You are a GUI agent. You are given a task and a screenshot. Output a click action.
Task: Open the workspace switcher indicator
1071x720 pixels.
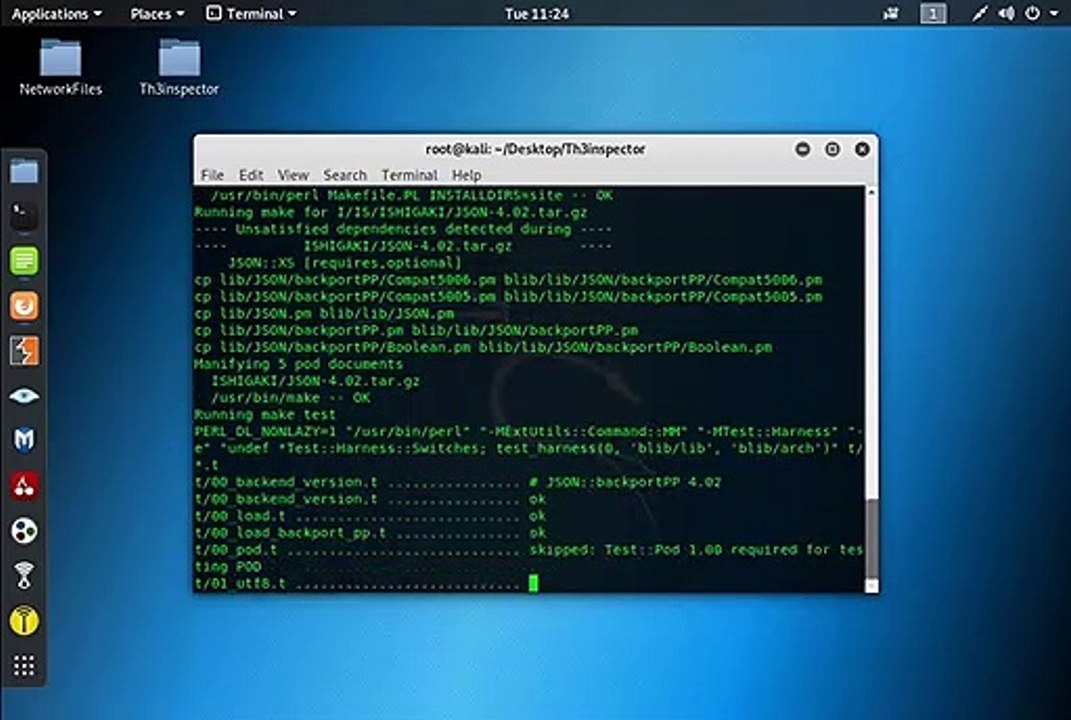pos(933,14)
